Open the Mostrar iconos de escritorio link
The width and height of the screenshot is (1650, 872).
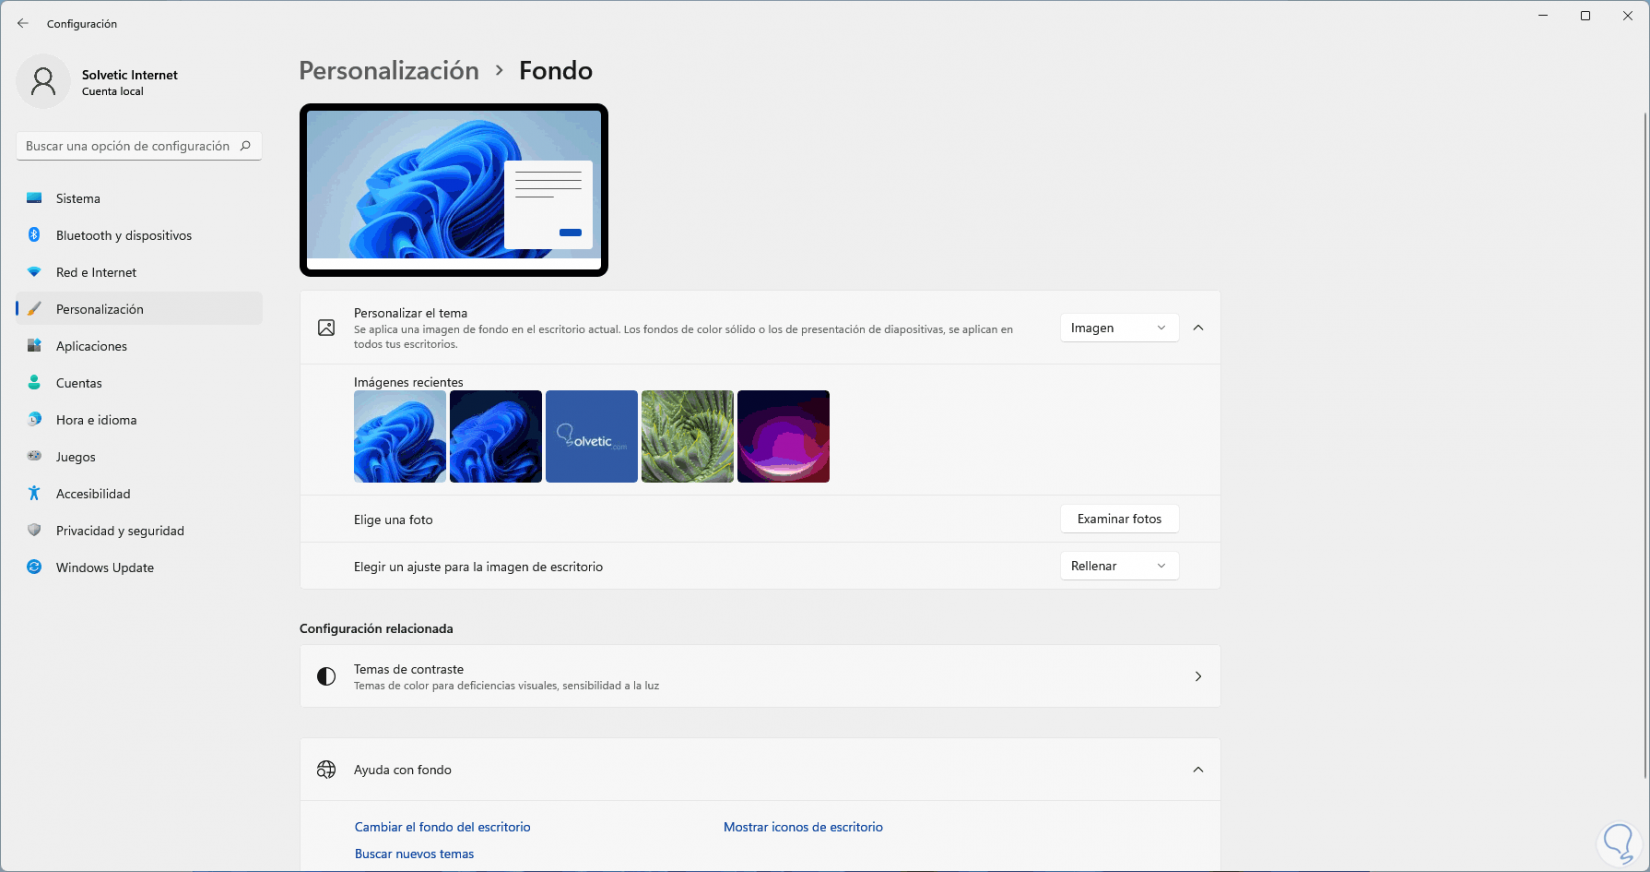(x=803, y=827)
